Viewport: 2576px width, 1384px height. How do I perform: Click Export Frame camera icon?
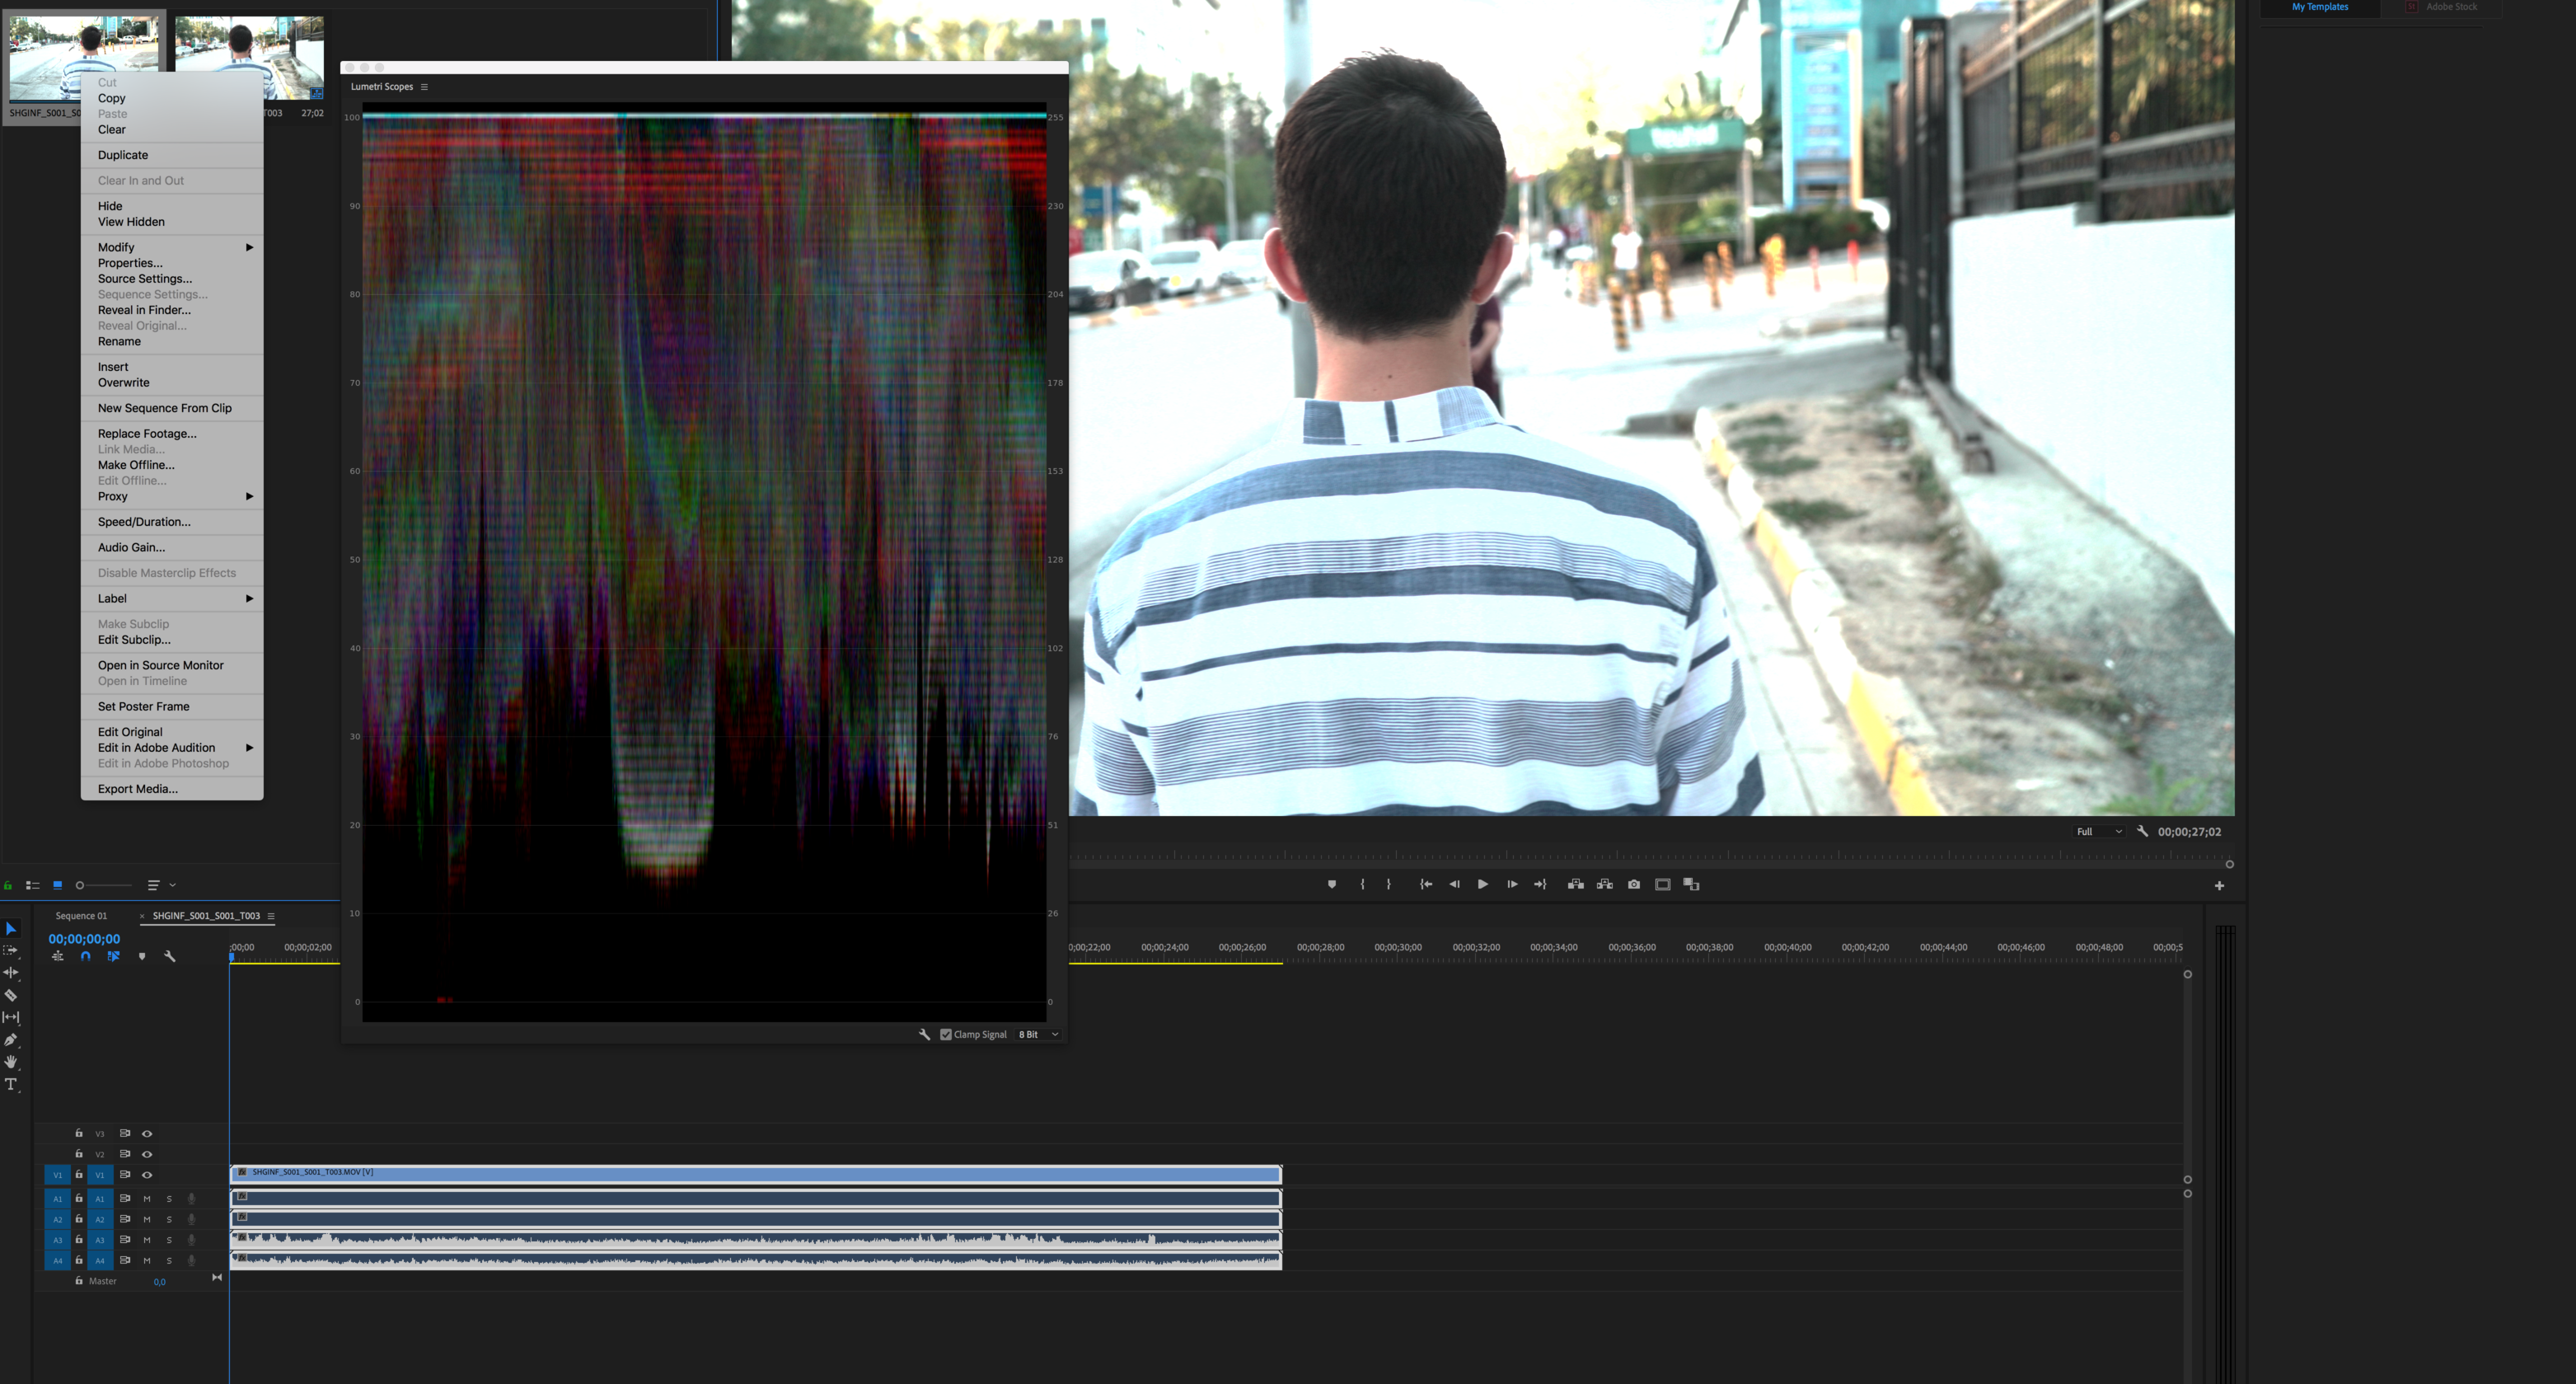[1634, 885]
